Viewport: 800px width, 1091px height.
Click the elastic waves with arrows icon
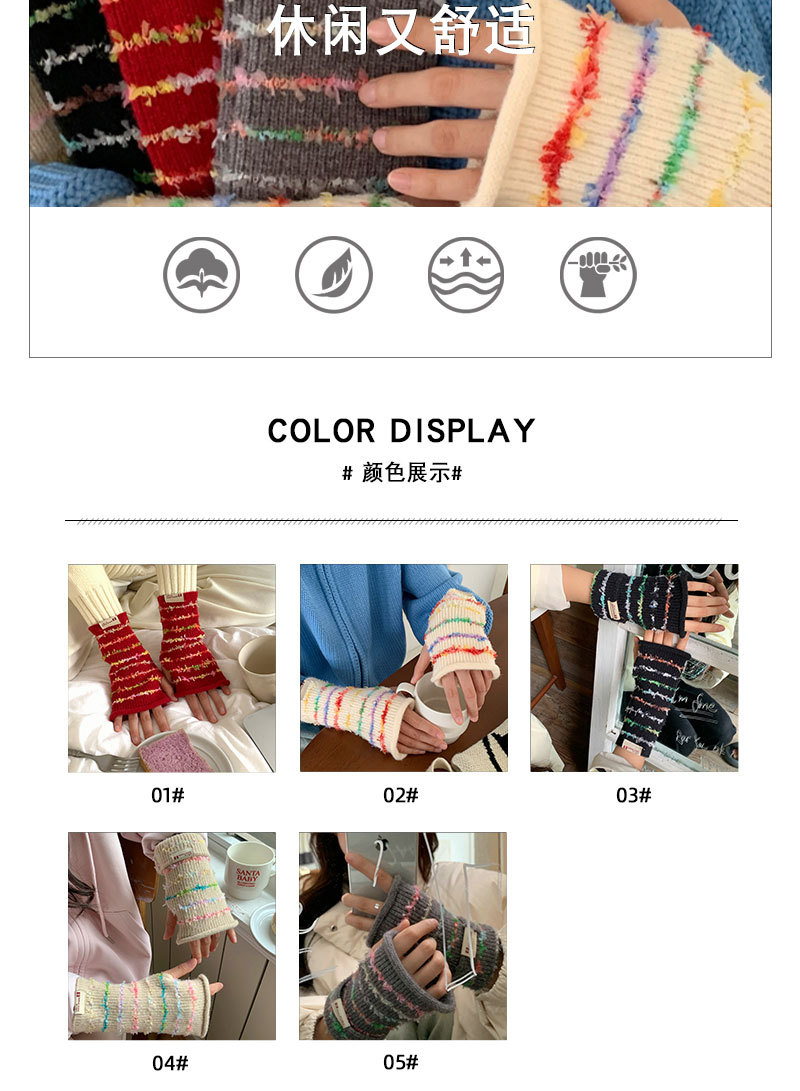coord(466,275)
